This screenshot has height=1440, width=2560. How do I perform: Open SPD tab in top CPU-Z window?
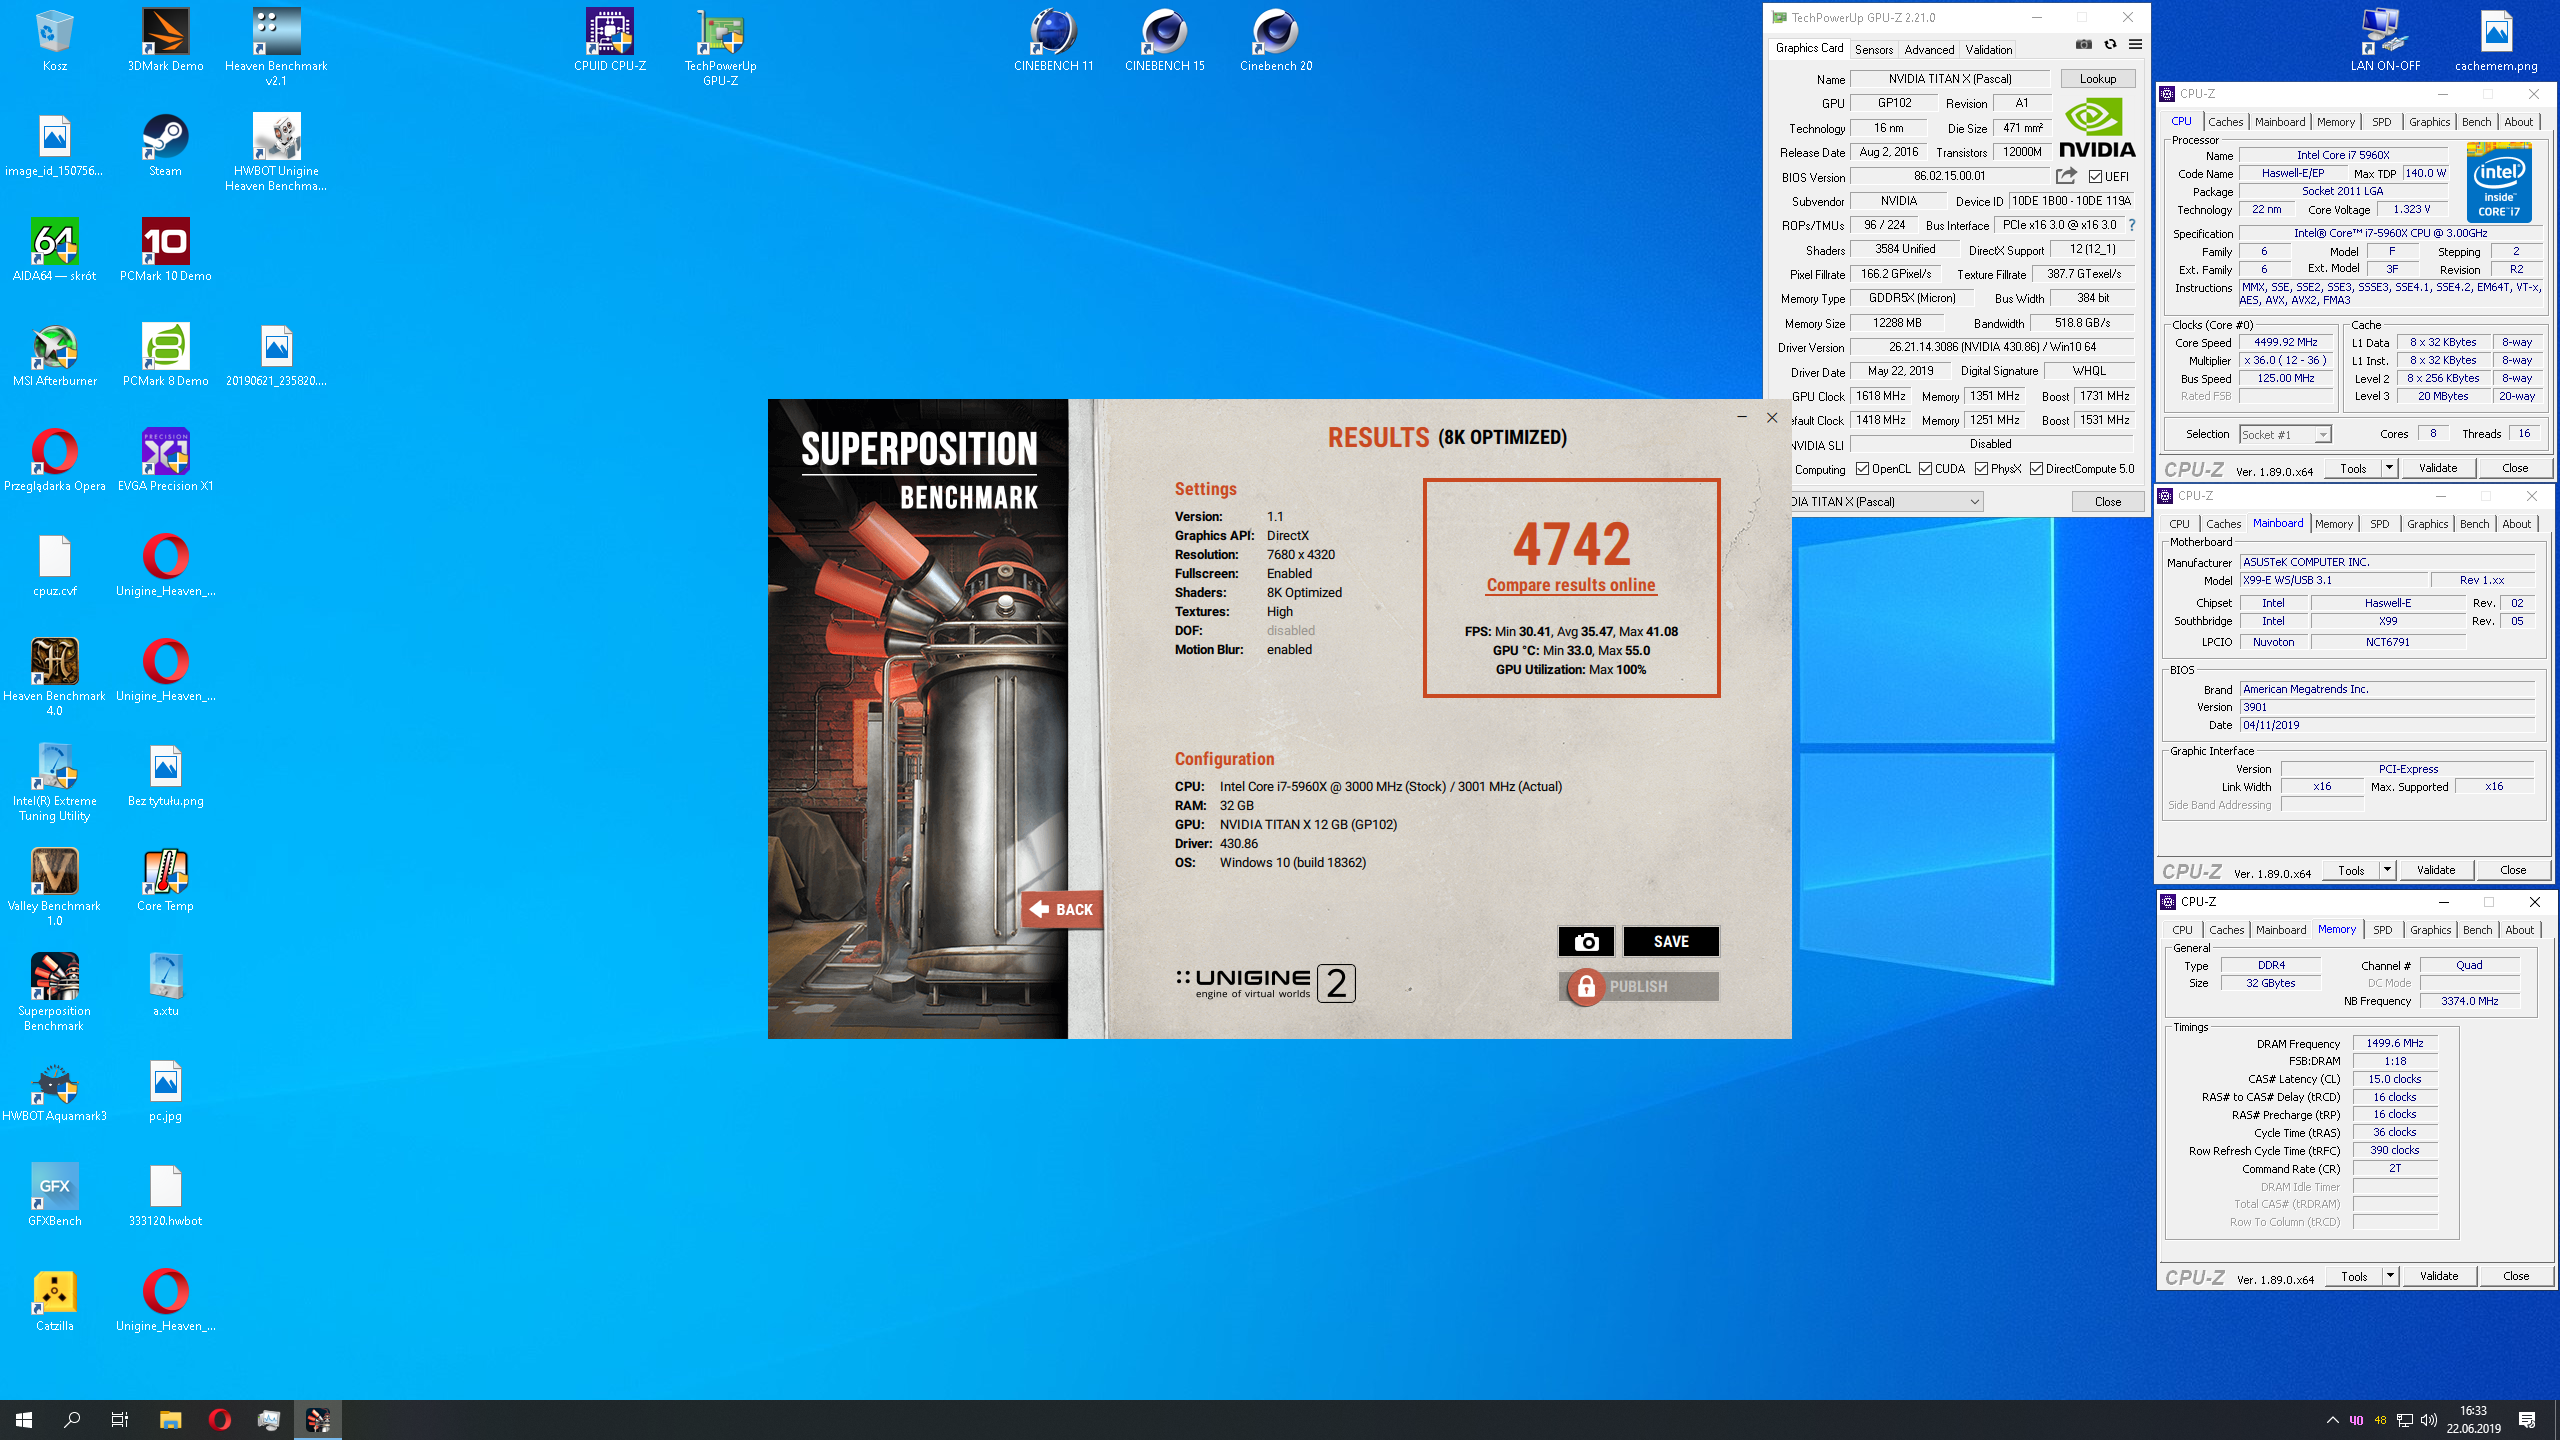click(2381, 122)
